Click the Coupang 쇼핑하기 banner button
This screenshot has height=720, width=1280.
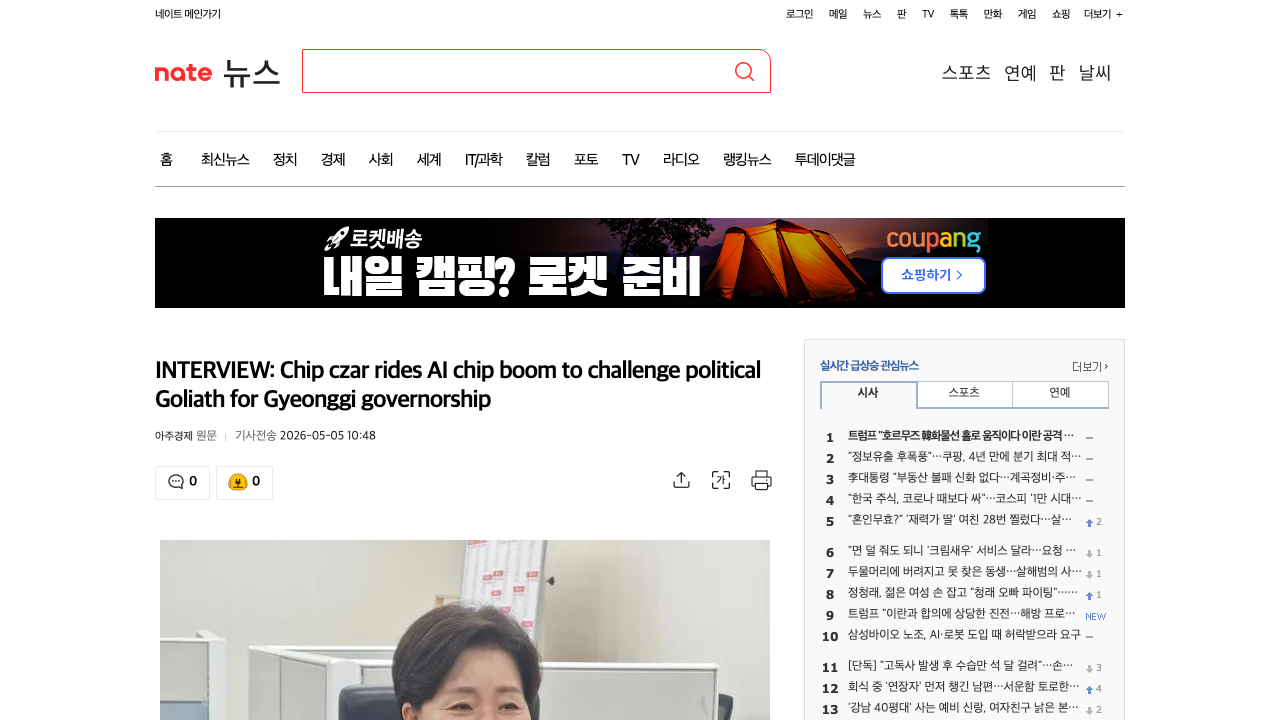pos(933,275)
